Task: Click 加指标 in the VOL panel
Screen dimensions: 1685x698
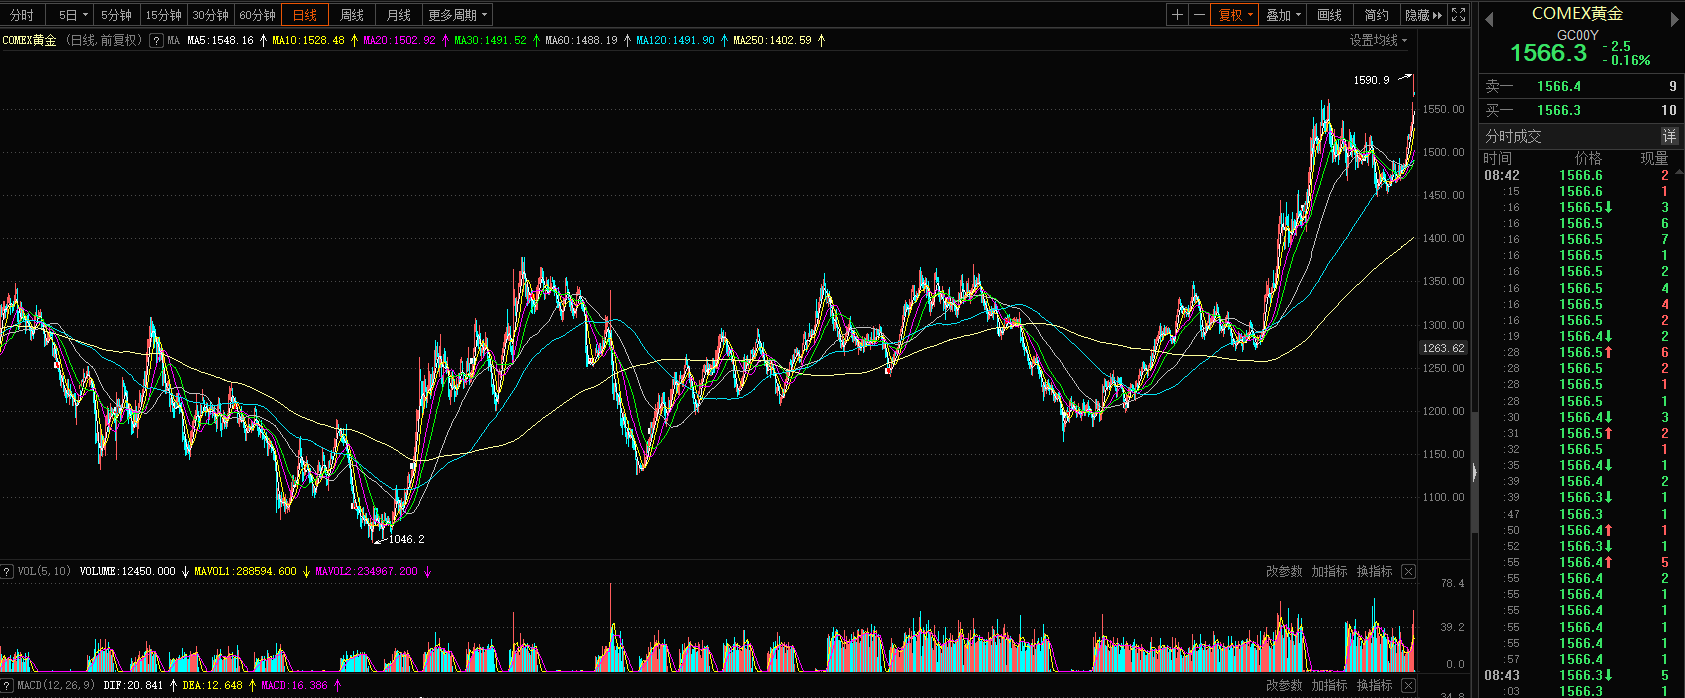Action: pyautogui.click(x=1329, y=572)
